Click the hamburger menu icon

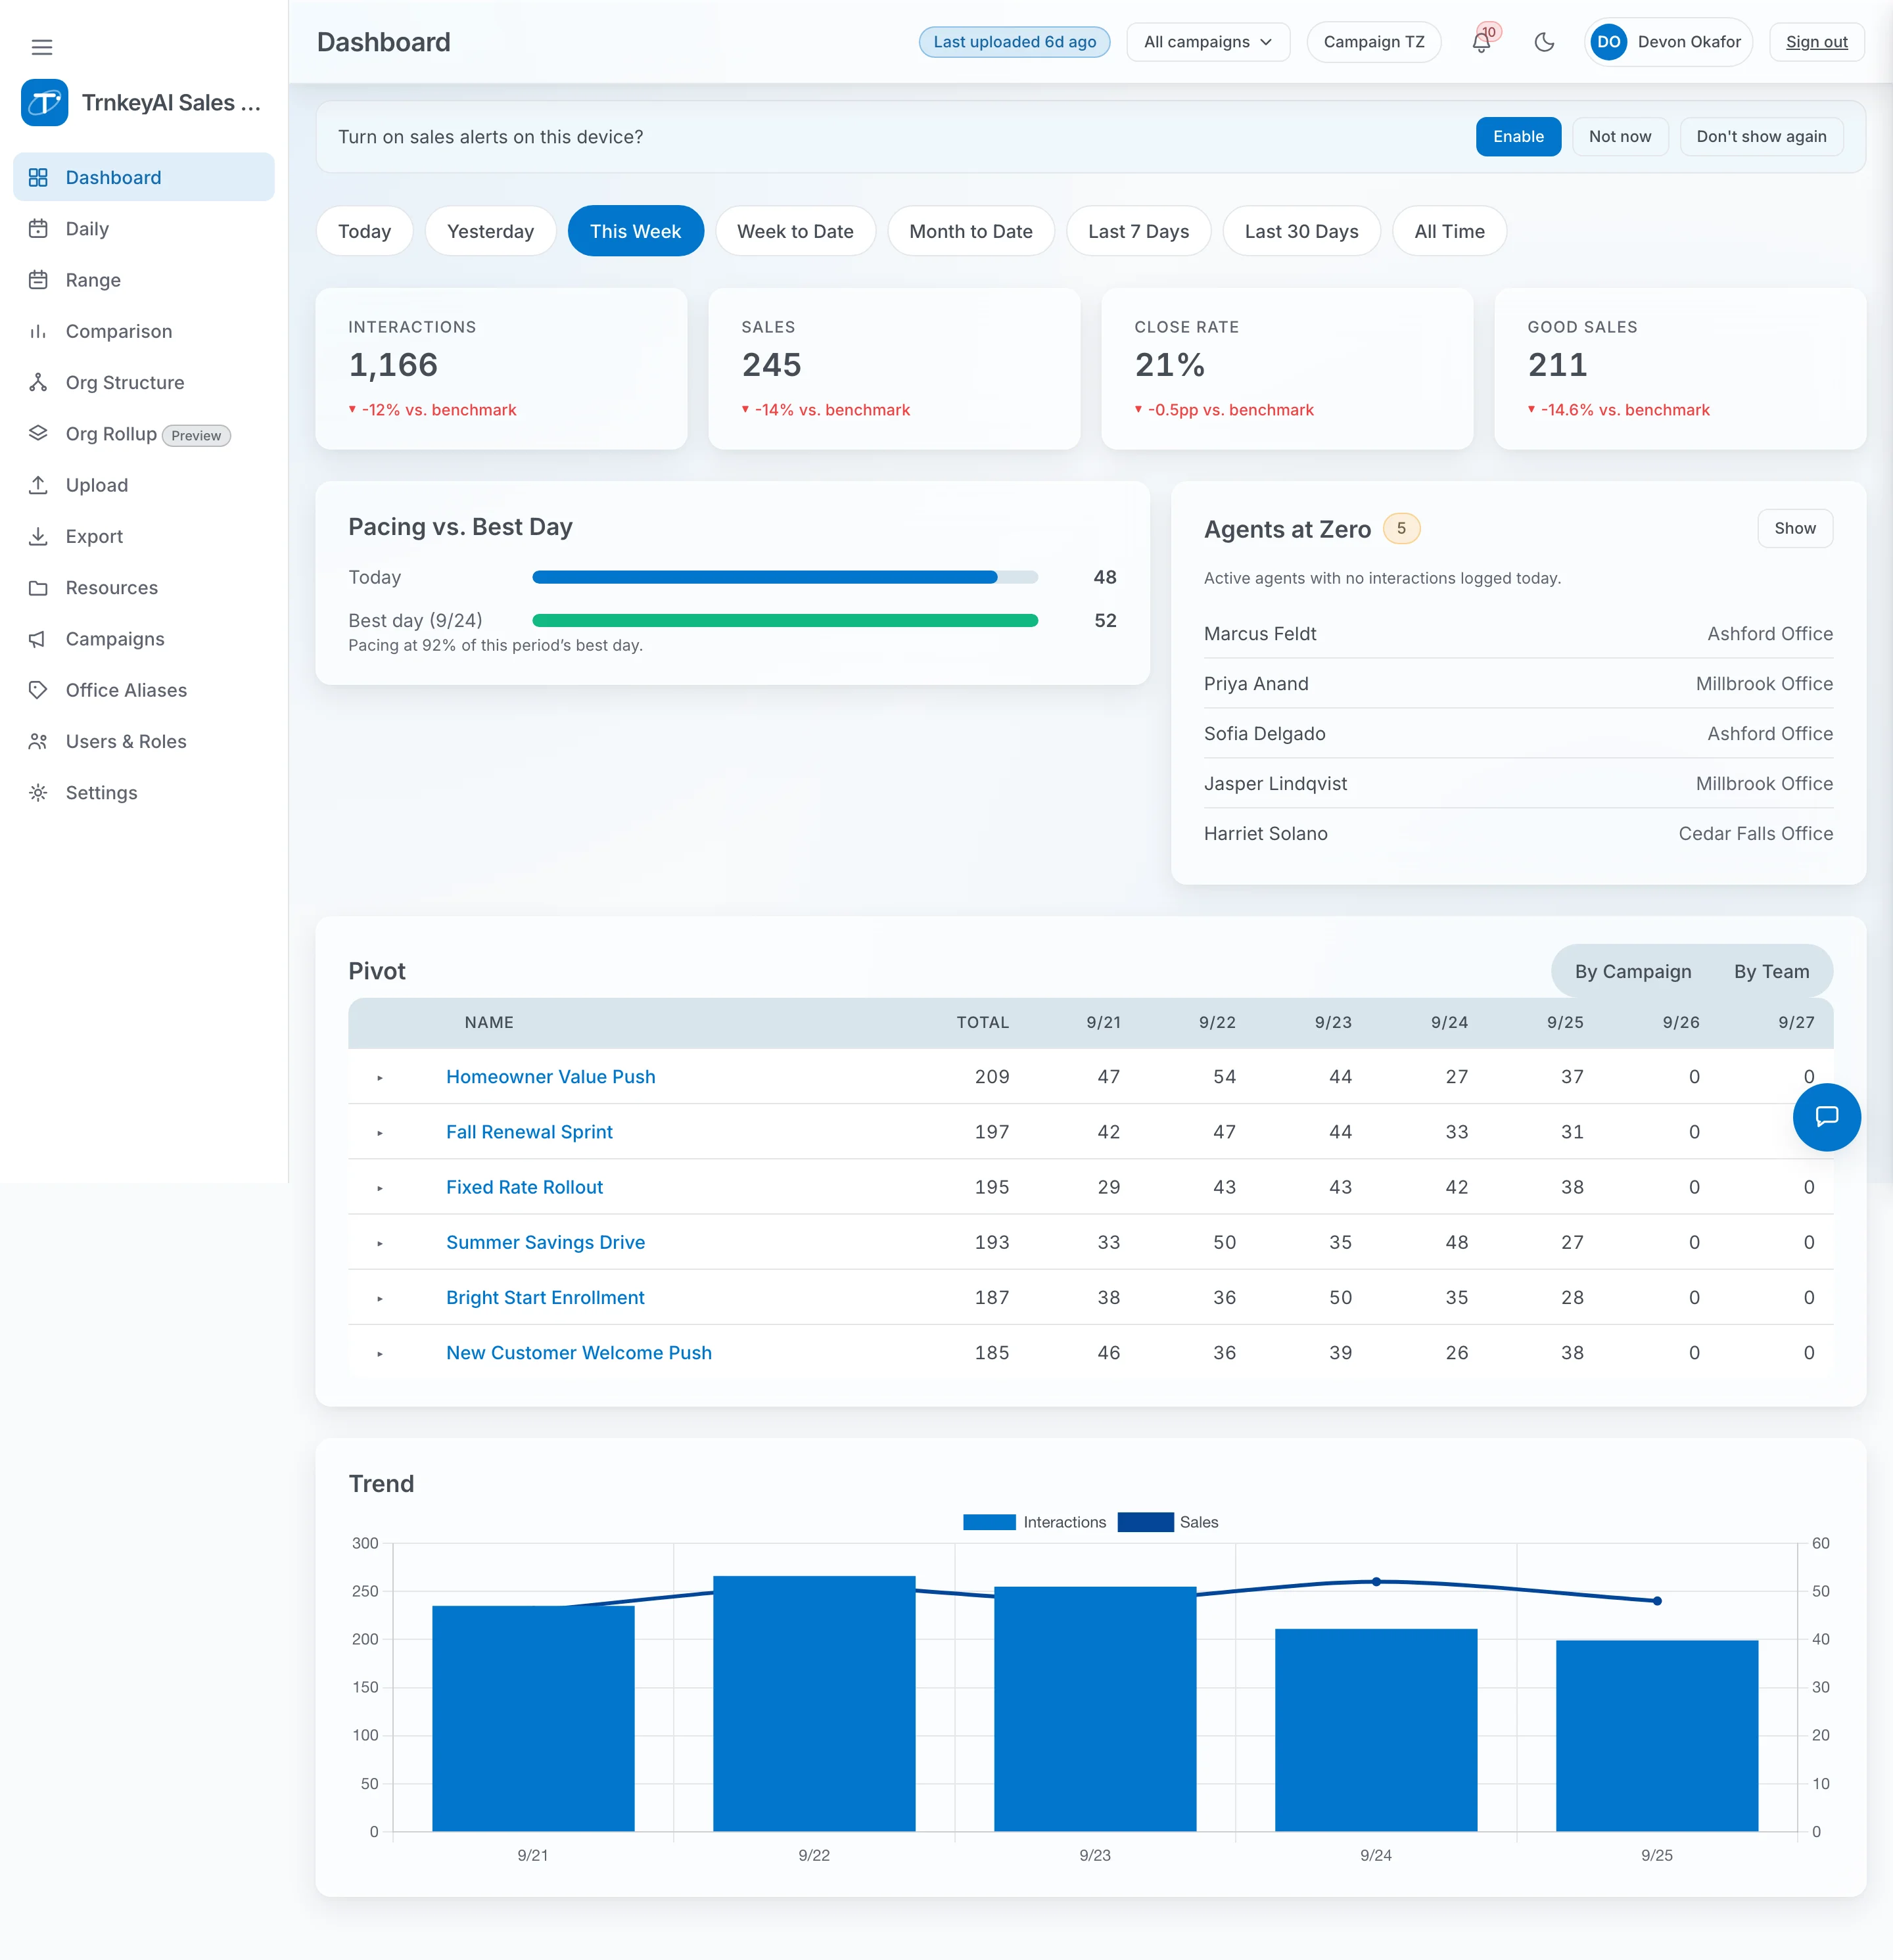coord(42,47)
